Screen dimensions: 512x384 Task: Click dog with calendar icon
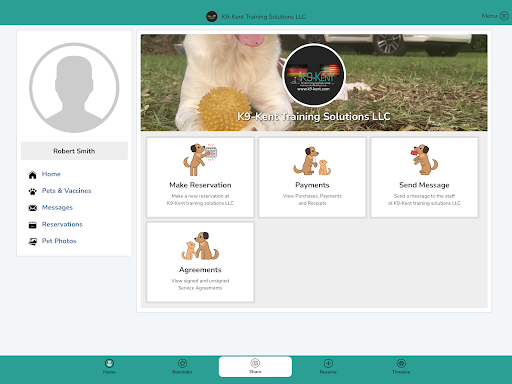coord(200,159)
